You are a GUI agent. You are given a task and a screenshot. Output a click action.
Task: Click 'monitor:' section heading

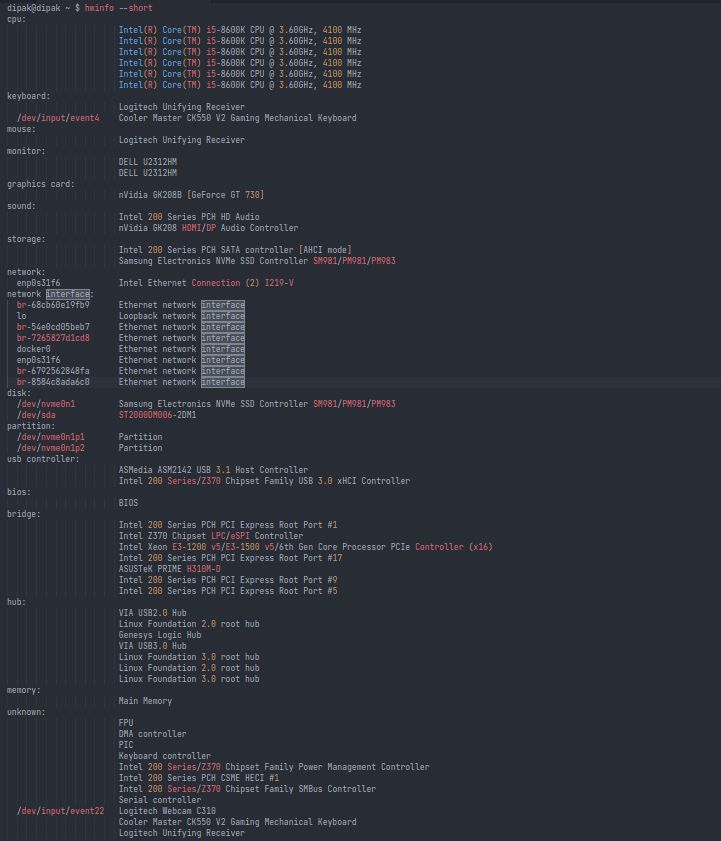(26, 151)
